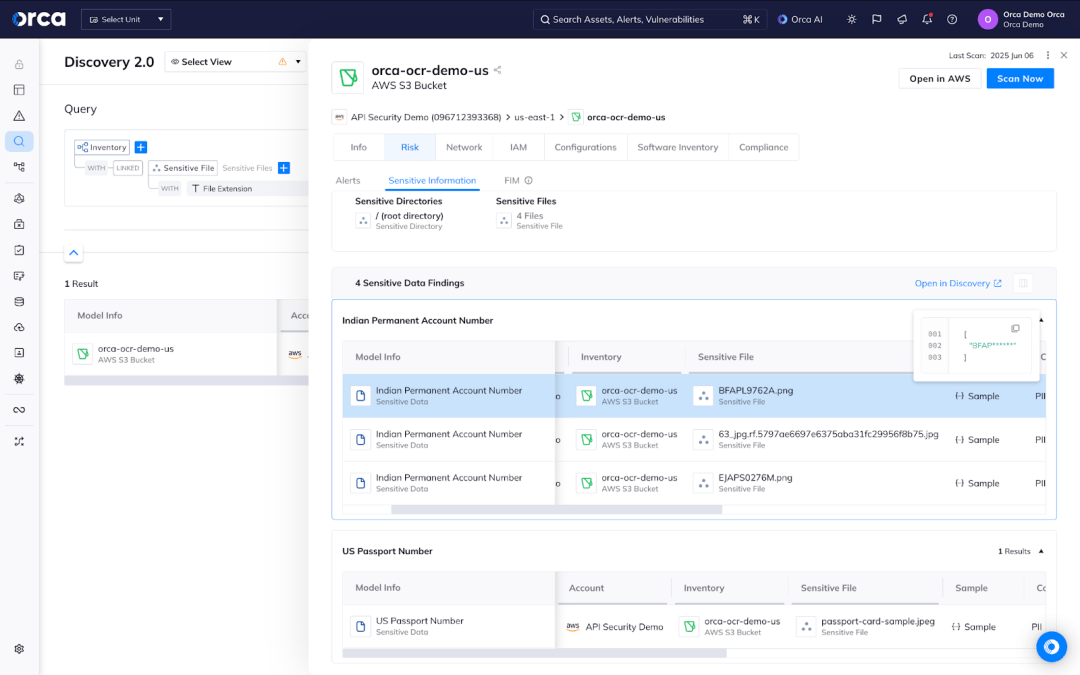The height and width of the screenshot is (675, 1080).
Task: Open the infinity loop icon in the sidebar
Action: pos(19,410)
